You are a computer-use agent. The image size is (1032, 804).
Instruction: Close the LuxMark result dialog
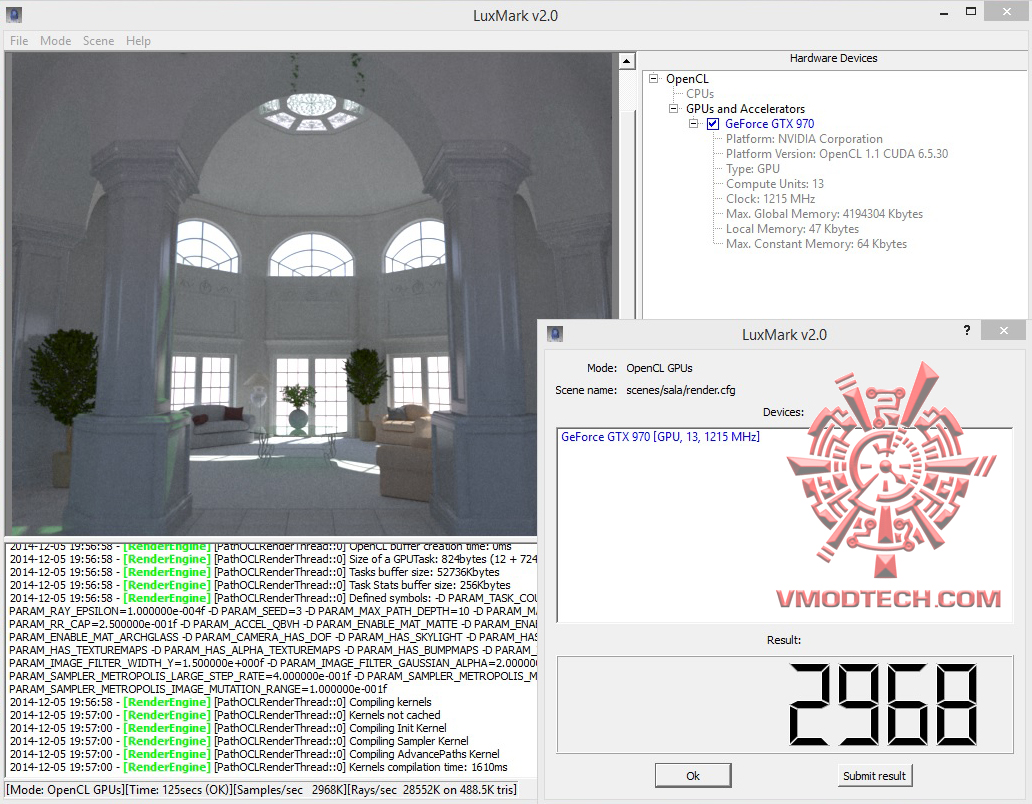(1004, 330)
